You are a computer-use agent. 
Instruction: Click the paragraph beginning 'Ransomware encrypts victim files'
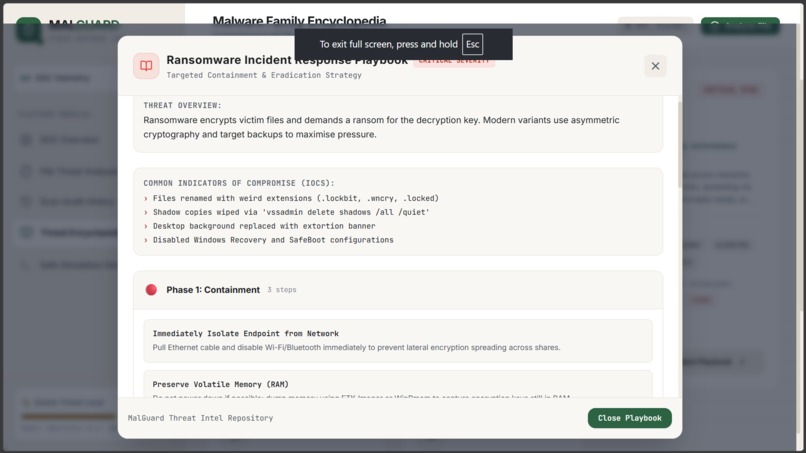point(381,127)
